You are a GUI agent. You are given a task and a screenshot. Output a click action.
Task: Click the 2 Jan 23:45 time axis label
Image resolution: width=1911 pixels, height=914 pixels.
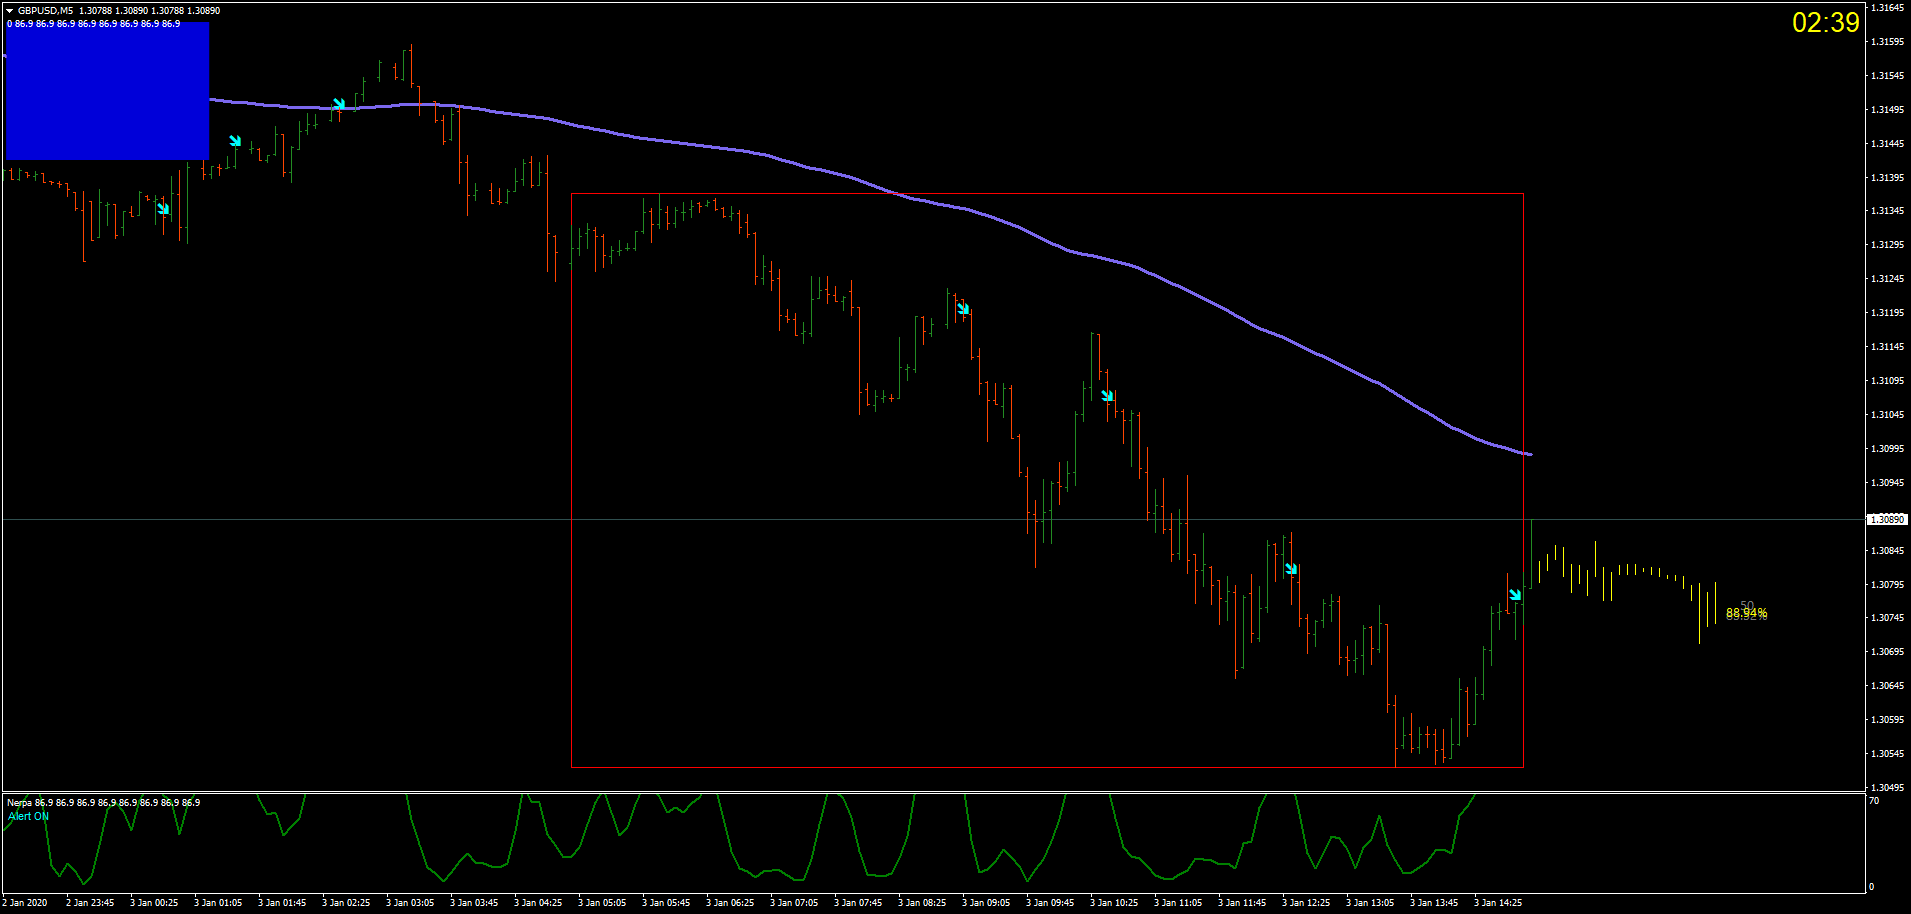coord(90,903)
